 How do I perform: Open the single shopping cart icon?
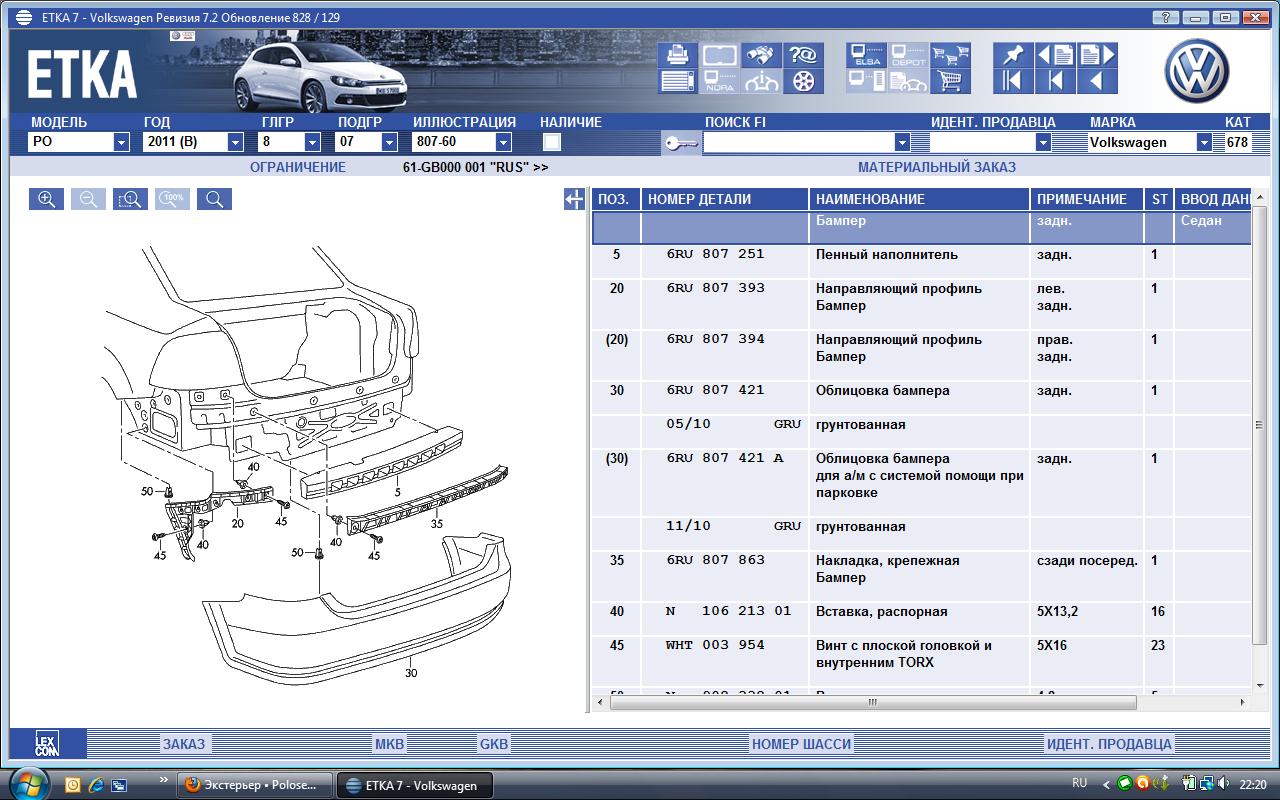950,81
